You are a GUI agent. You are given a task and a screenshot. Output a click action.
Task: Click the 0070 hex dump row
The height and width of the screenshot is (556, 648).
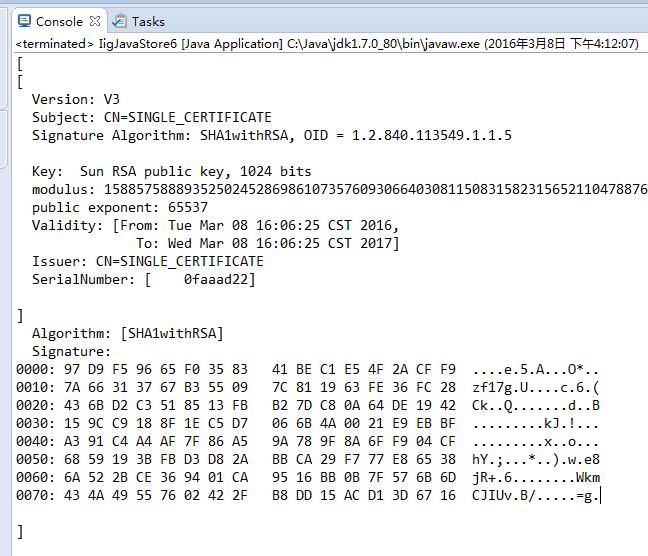click(307, 495)
